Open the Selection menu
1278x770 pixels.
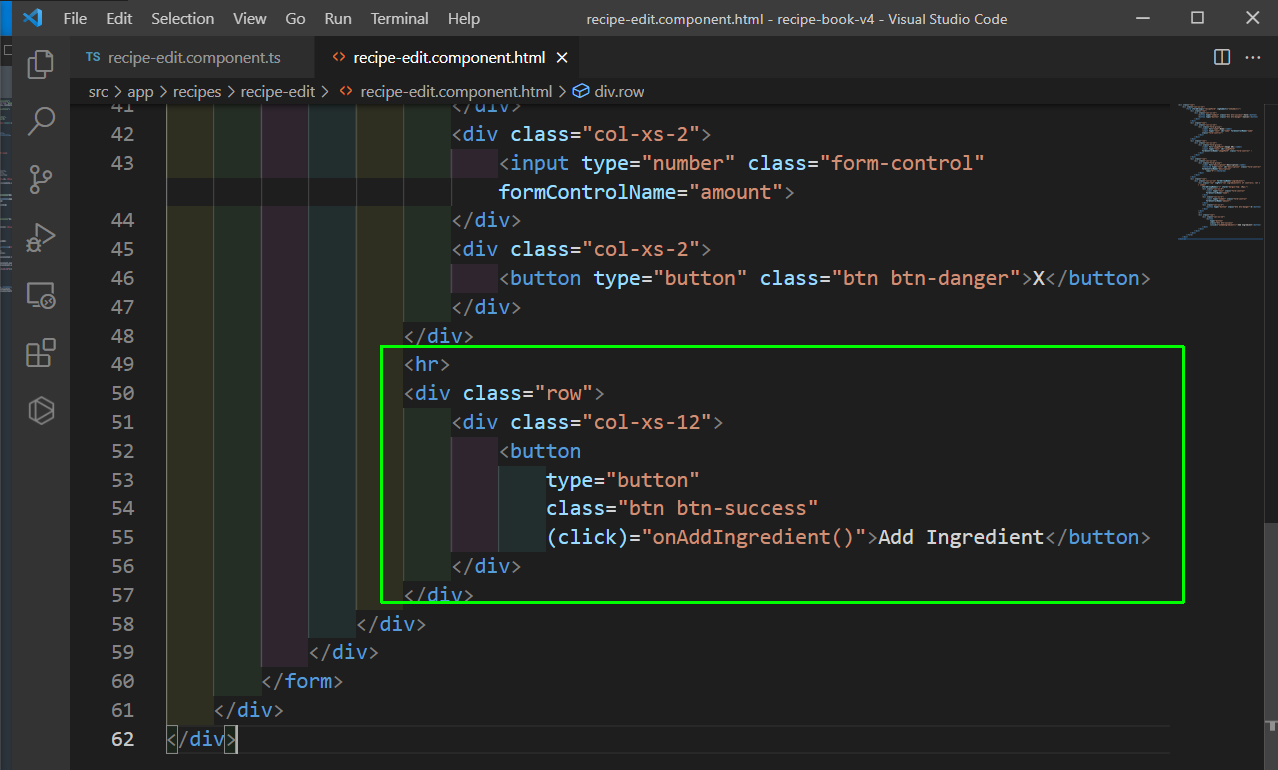[x=183, y=18]
